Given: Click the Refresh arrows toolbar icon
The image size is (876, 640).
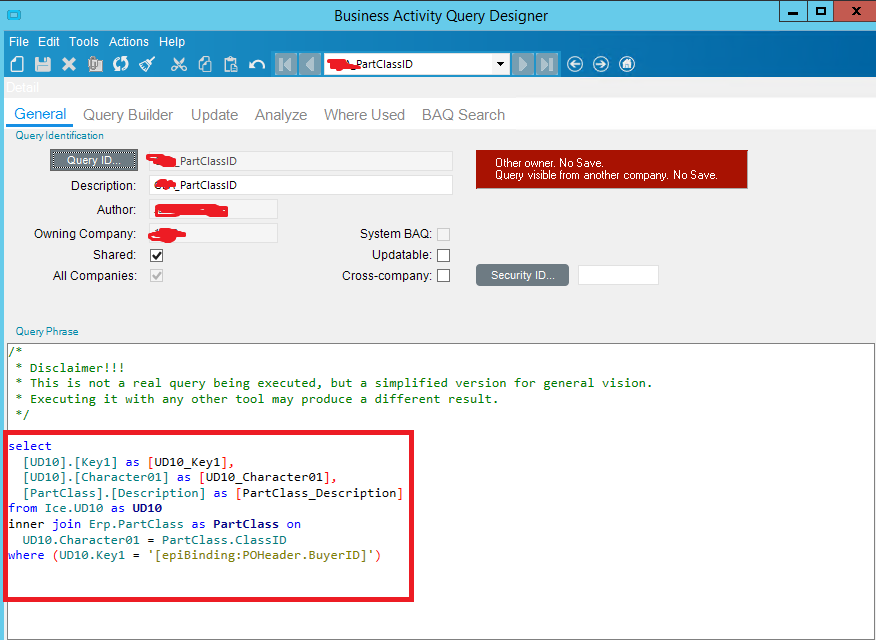Looking at the screenshot, I should coord(121,64).
